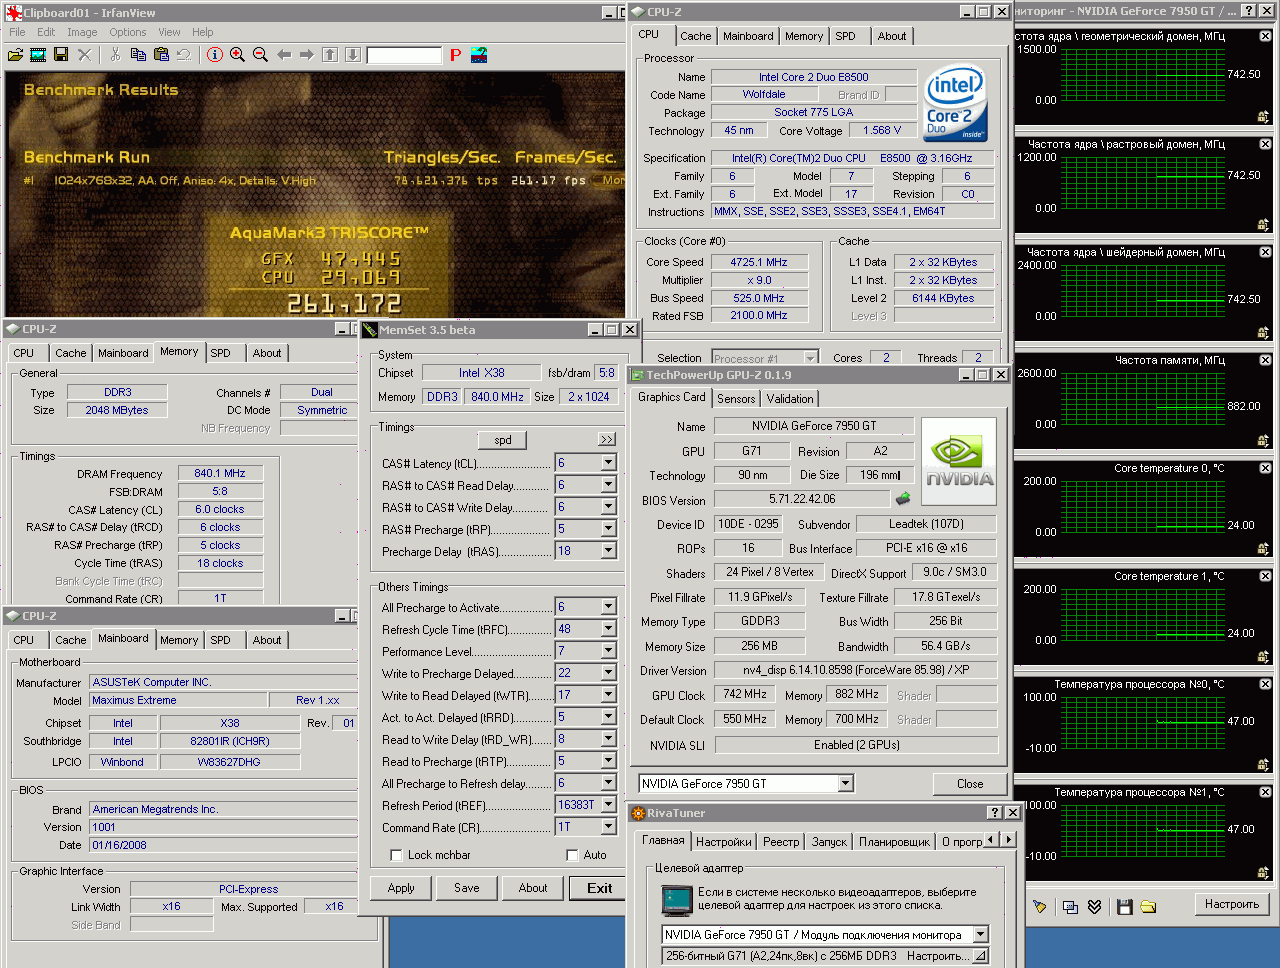
Task: Click the floppy save icon in monitoring window
Action: coord(1125,906)
